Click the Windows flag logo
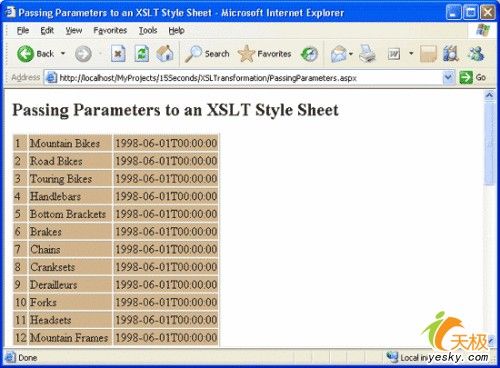The image size is (500, 368). 482,31
